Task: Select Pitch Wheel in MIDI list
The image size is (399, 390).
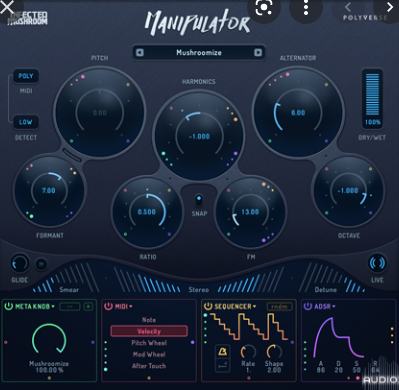Action: (149, 343)
